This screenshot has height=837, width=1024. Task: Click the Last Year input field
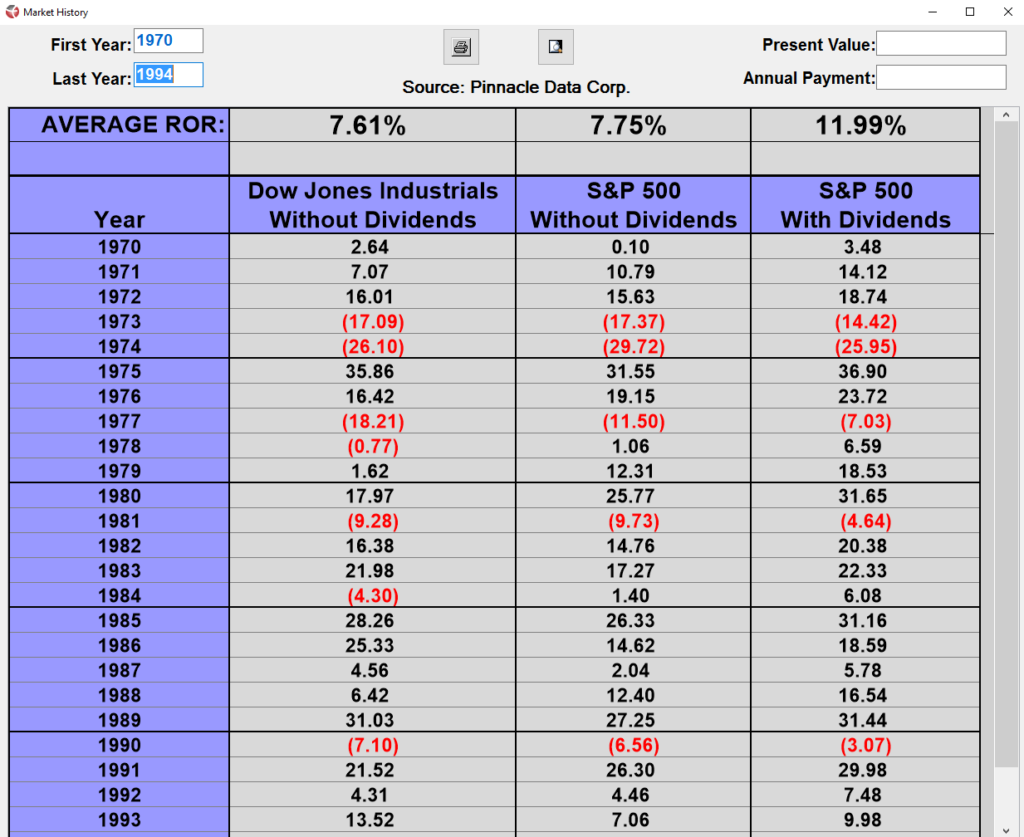(x=168, y=75)
